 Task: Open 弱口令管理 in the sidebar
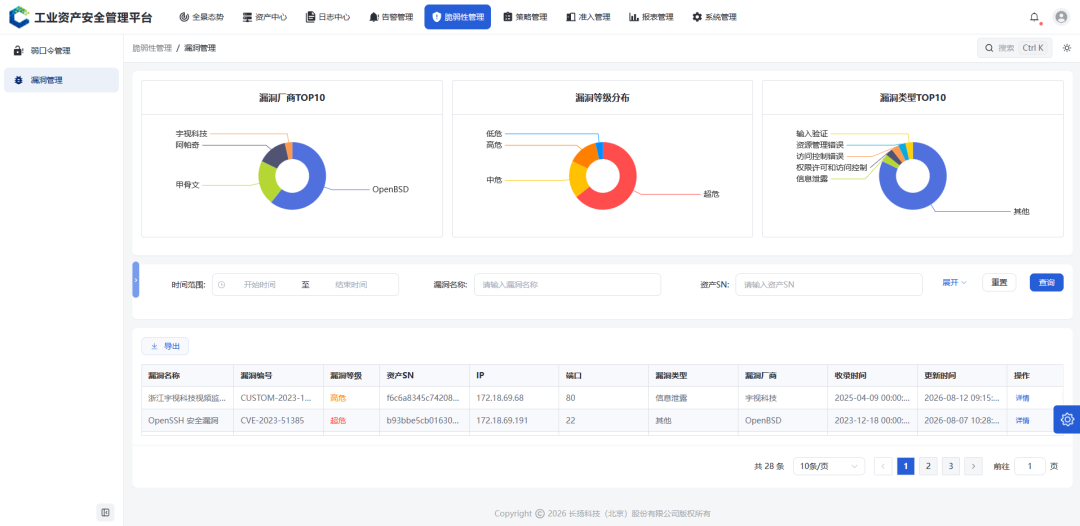(x=61, y=51)
